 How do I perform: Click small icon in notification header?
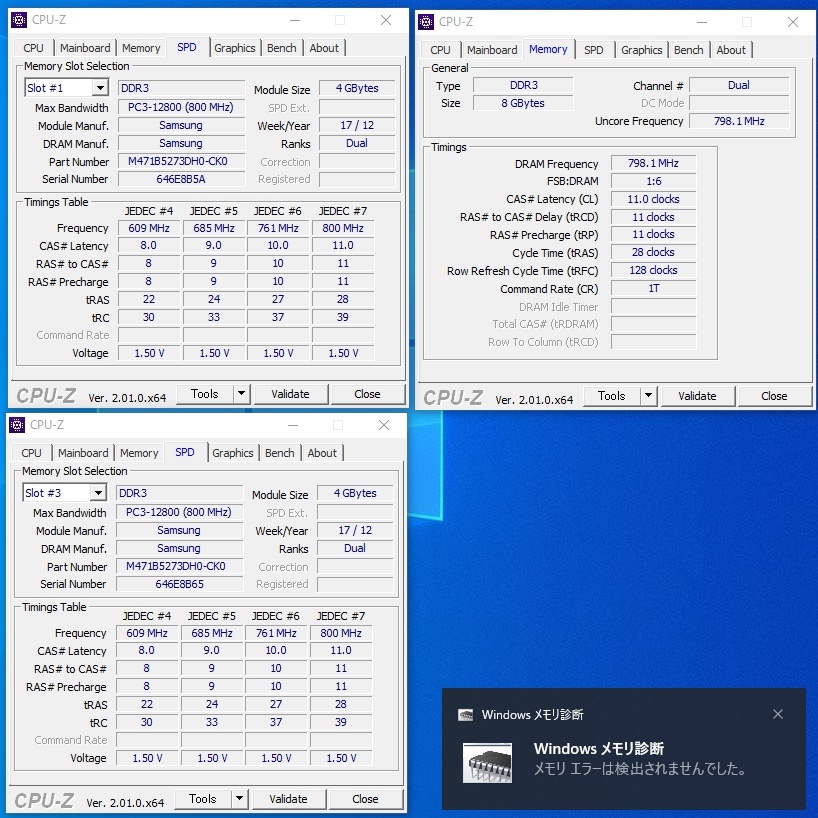click(x=465, y=715)
